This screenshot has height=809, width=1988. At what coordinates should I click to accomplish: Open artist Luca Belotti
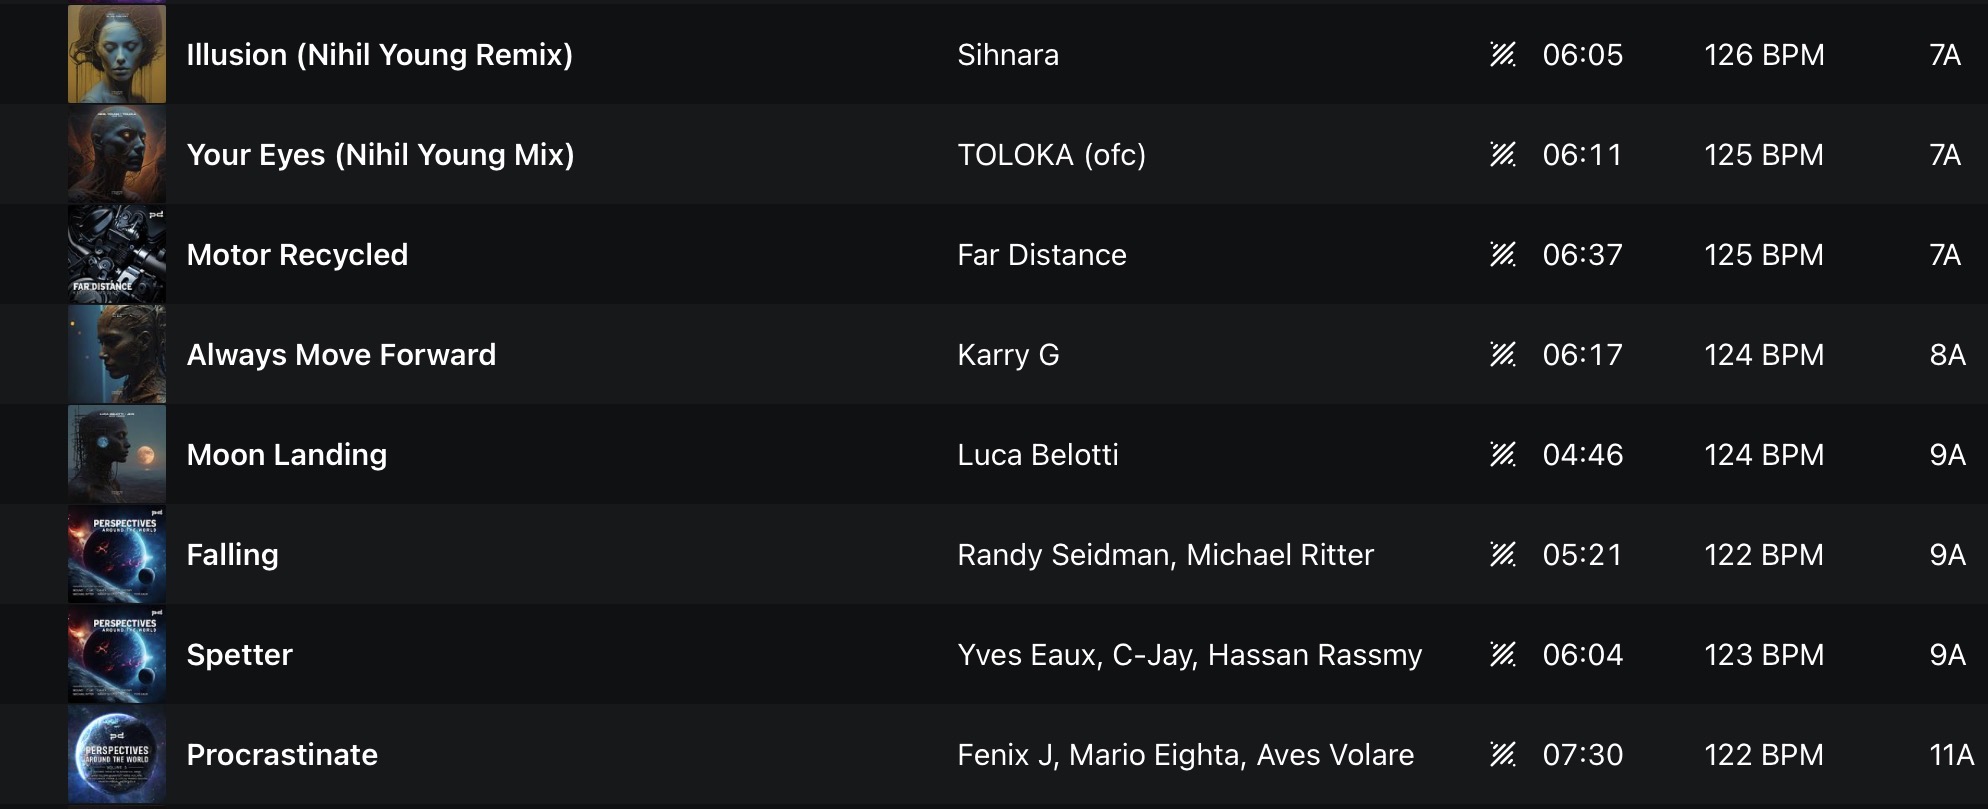click(x=1037, y=455)
